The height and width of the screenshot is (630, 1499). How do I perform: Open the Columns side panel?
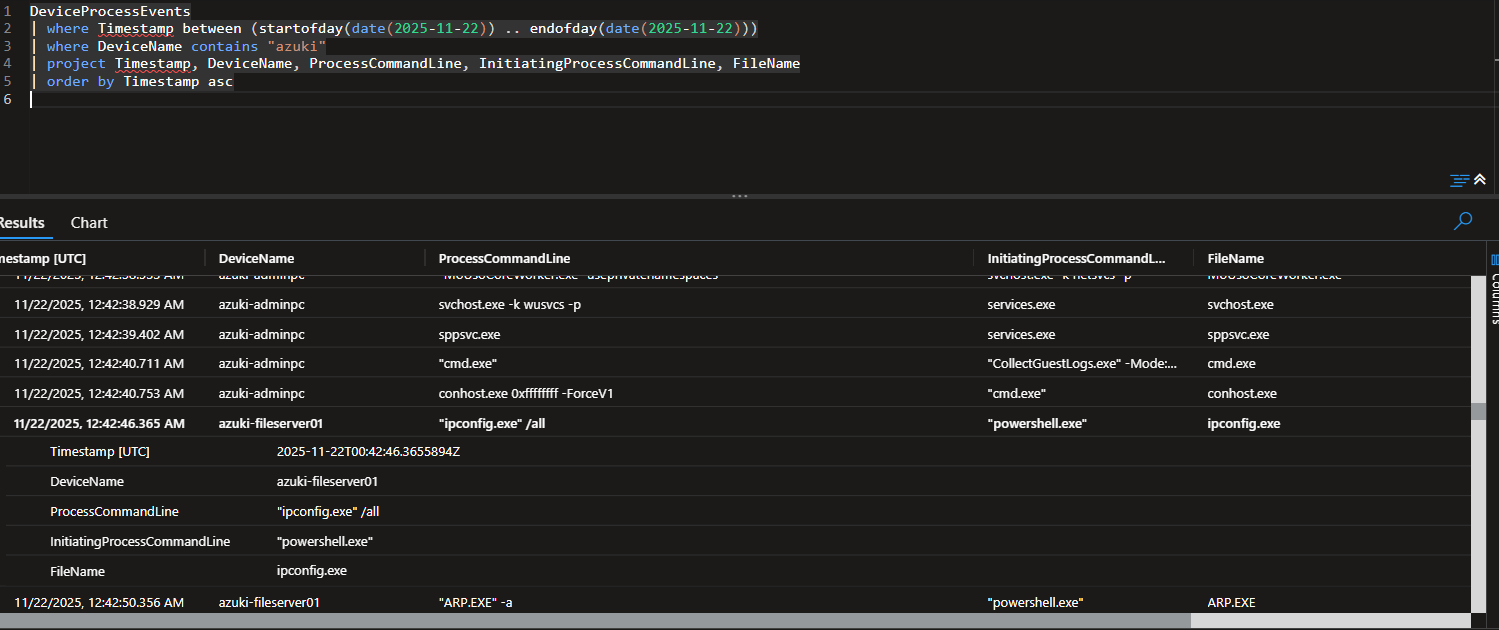point(1495,290)
